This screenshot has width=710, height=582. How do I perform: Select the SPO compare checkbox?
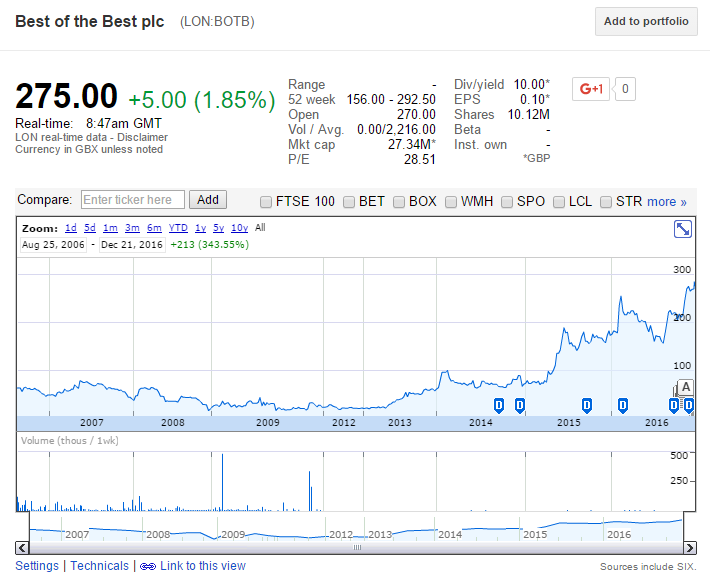[x=507, y=202]
